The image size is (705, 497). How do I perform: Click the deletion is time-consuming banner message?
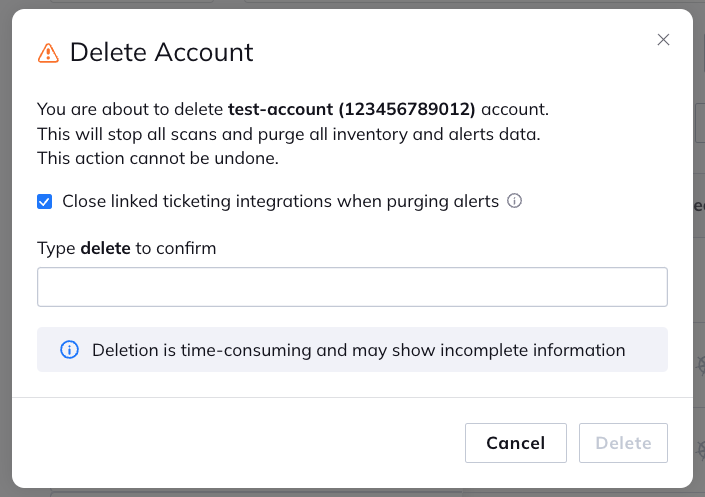pyautogui.click(x=358, y=350)
